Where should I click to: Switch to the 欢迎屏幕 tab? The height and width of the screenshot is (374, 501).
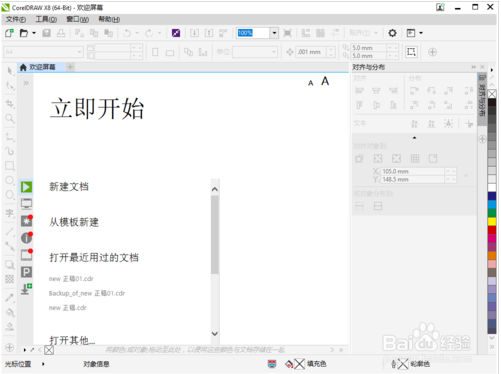tap(42, 67)
